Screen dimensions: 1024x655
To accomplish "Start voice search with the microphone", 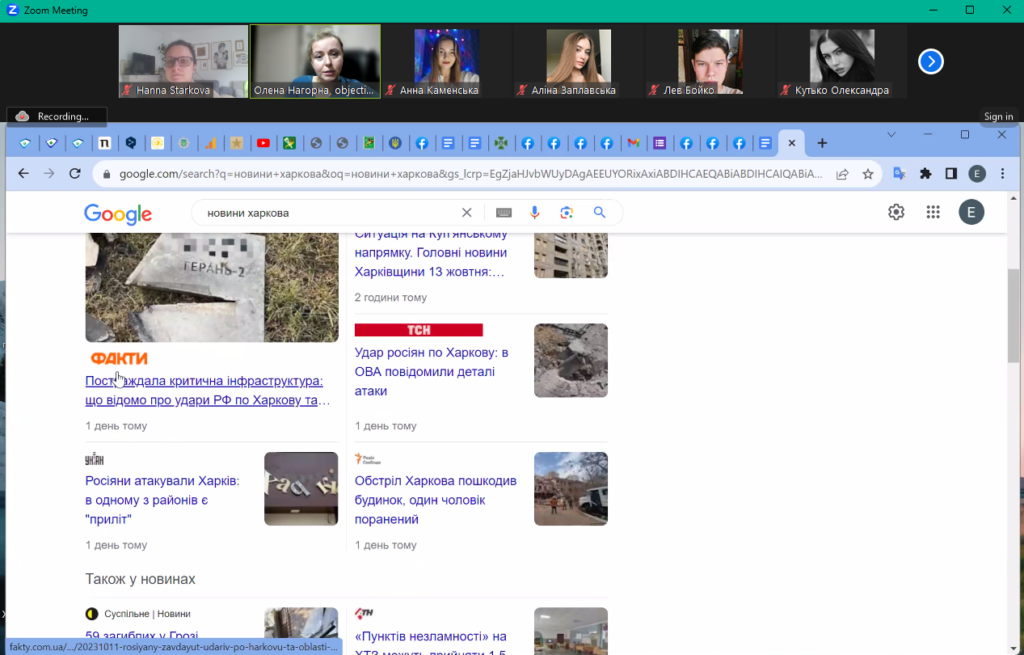I will (535, 213).
